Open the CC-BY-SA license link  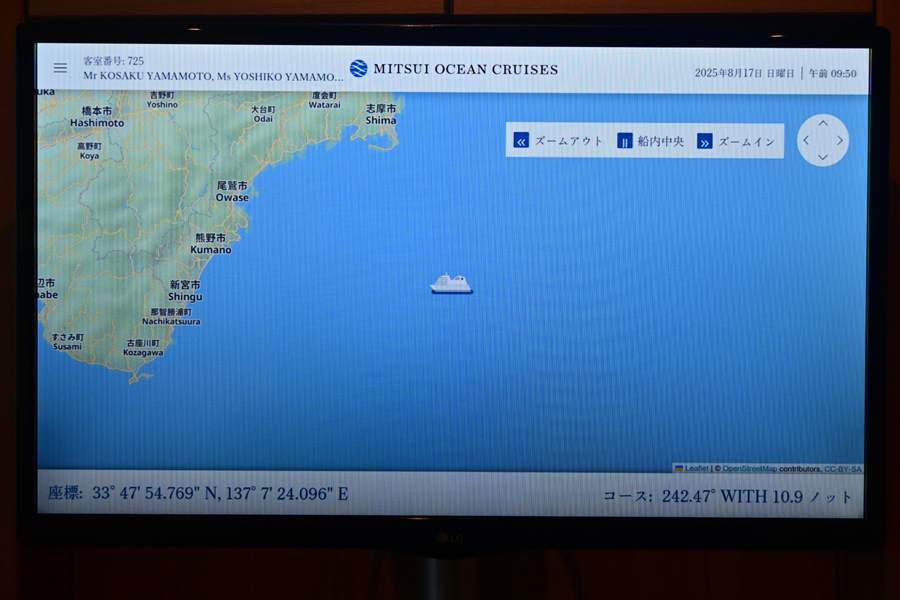(x=842, y=468)
